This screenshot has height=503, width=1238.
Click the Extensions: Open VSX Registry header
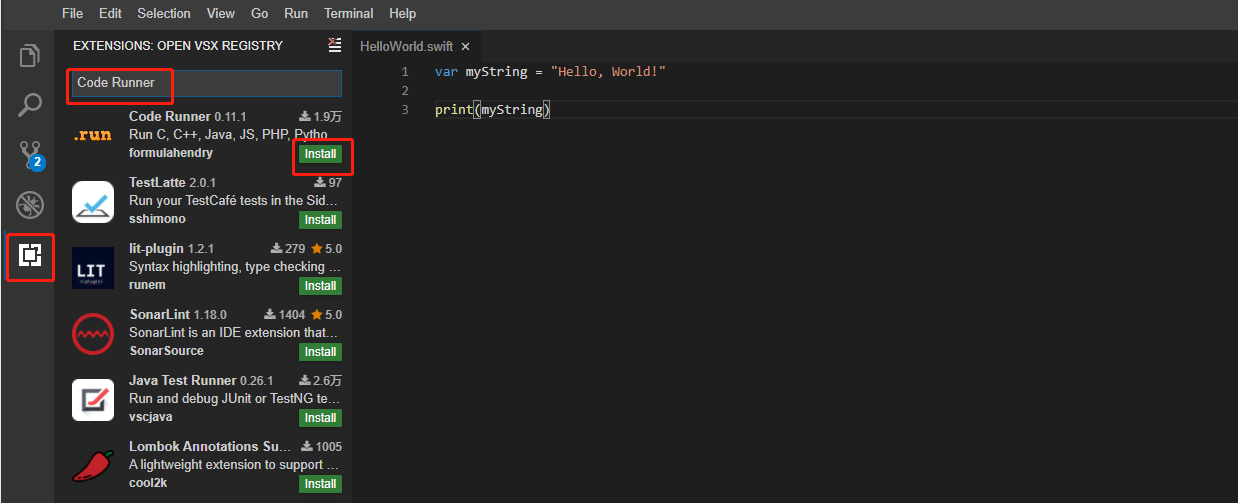[x=178, y=45]
